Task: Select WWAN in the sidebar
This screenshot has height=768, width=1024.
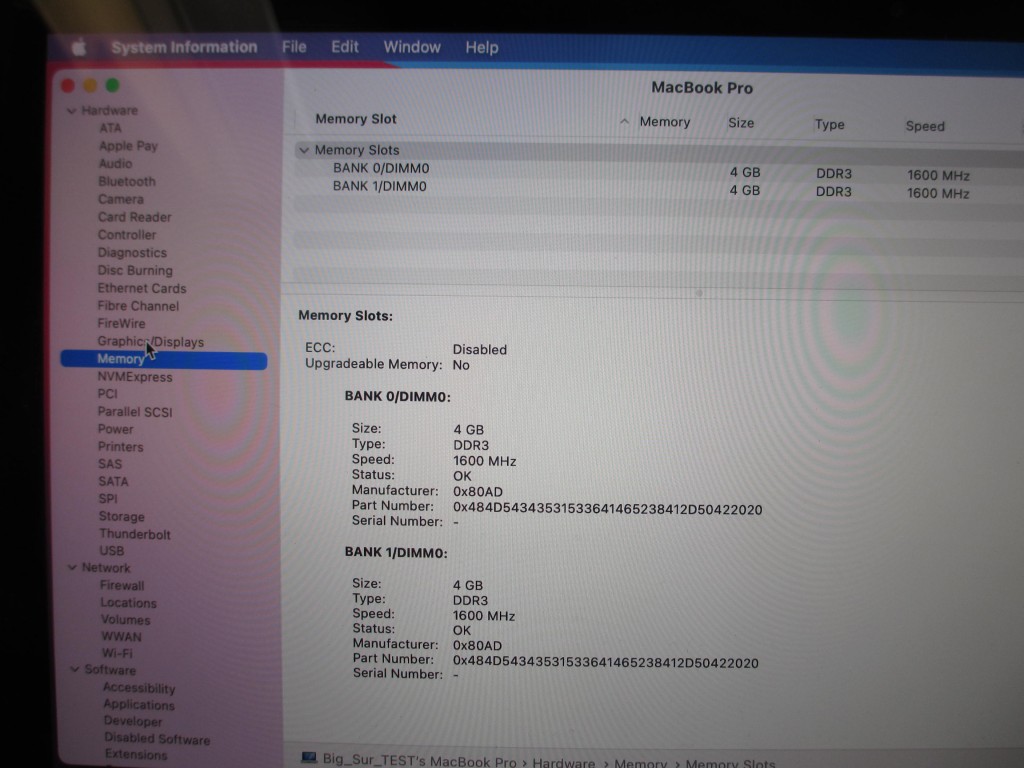Action: (121, 636)
